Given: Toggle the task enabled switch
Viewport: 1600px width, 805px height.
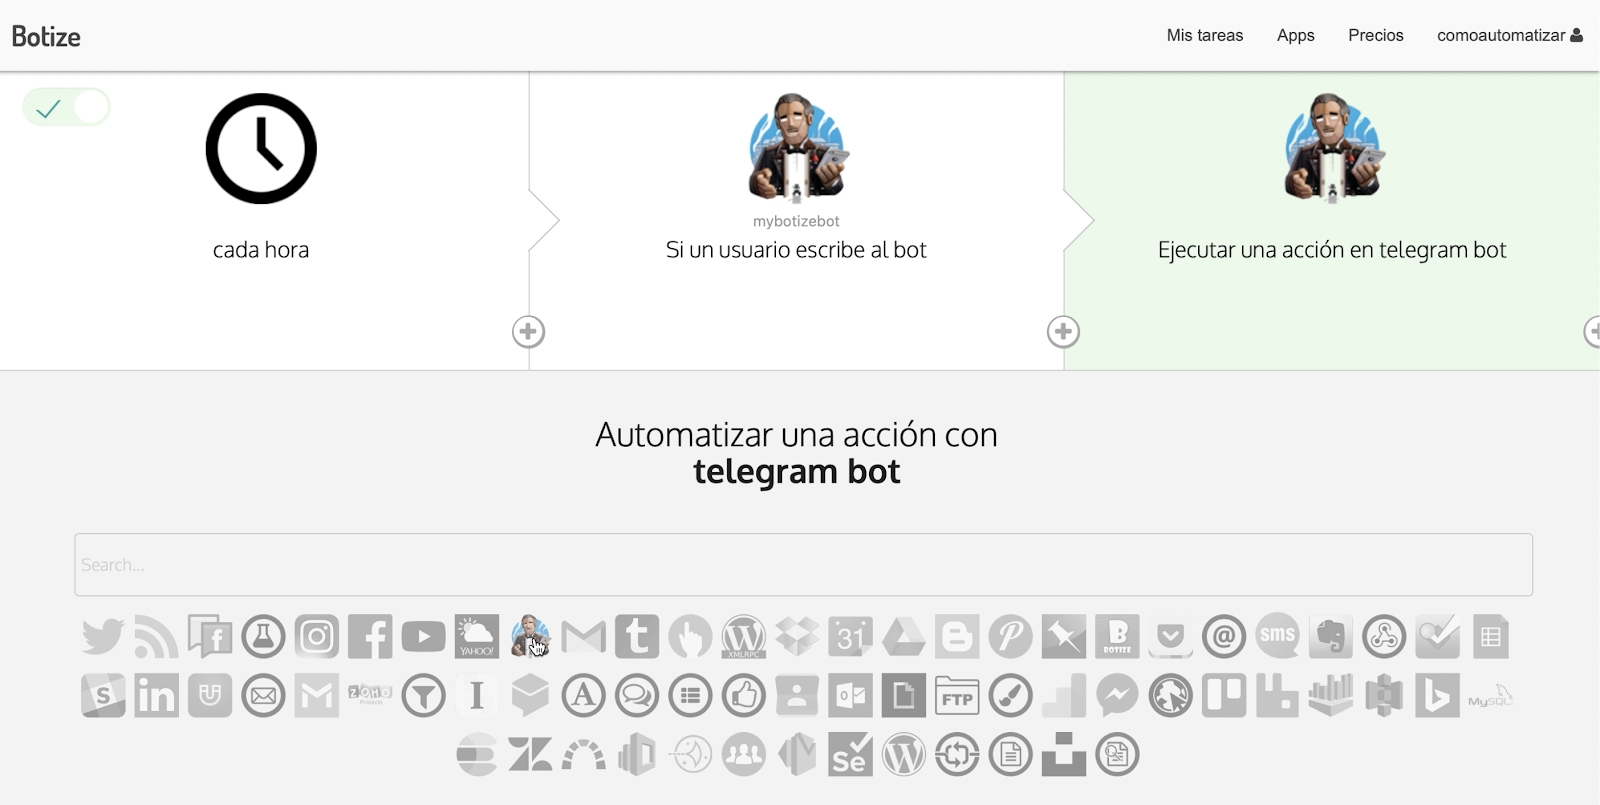Looking at the screenshot, I should pyautogui.click(x=66, y=107).
